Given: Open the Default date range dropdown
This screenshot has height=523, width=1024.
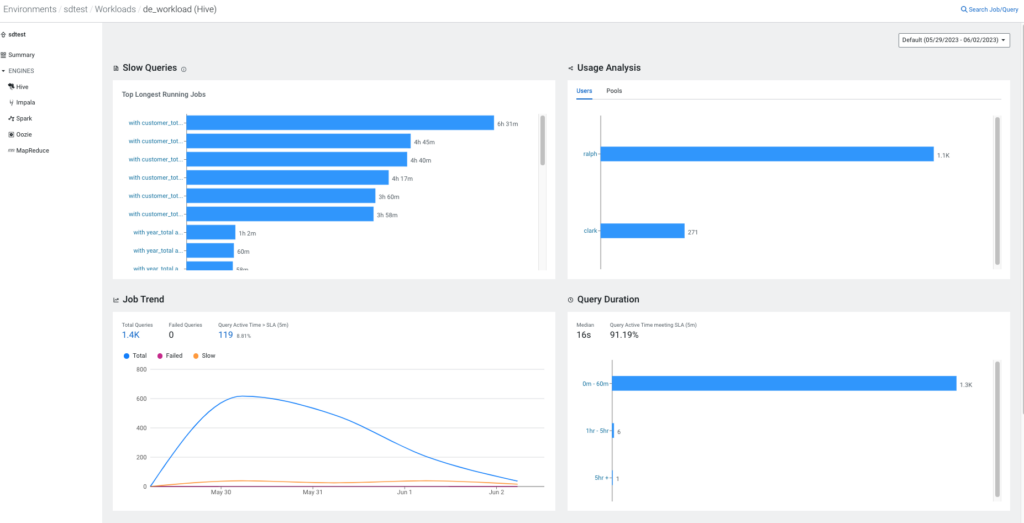Looking at the screenshot, I should tap(954, 40).
